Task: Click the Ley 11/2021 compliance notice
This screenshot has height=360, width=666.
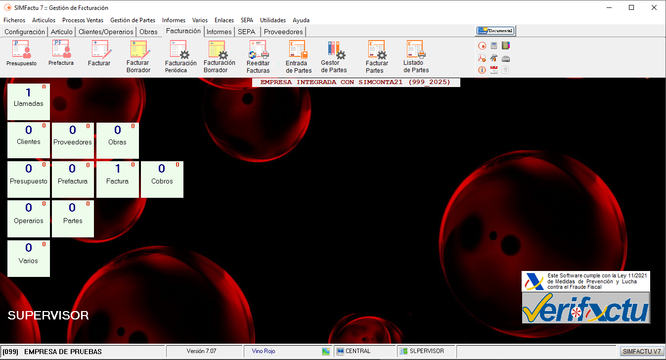Action: click(586, 281)
